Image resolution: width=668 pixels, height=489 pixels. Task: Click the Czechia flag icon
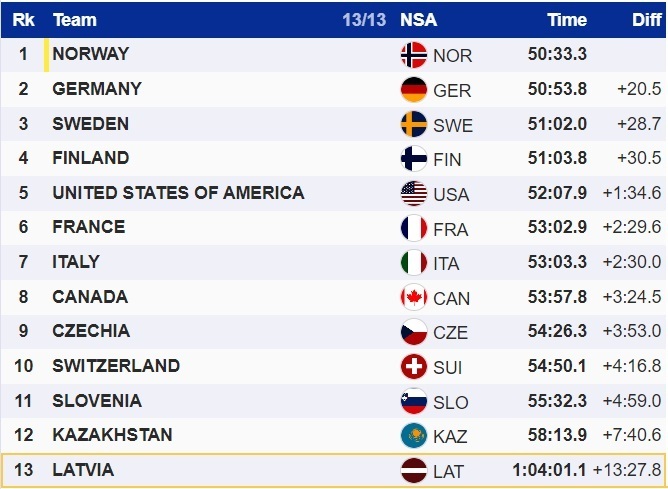click(x=413, y=332)
